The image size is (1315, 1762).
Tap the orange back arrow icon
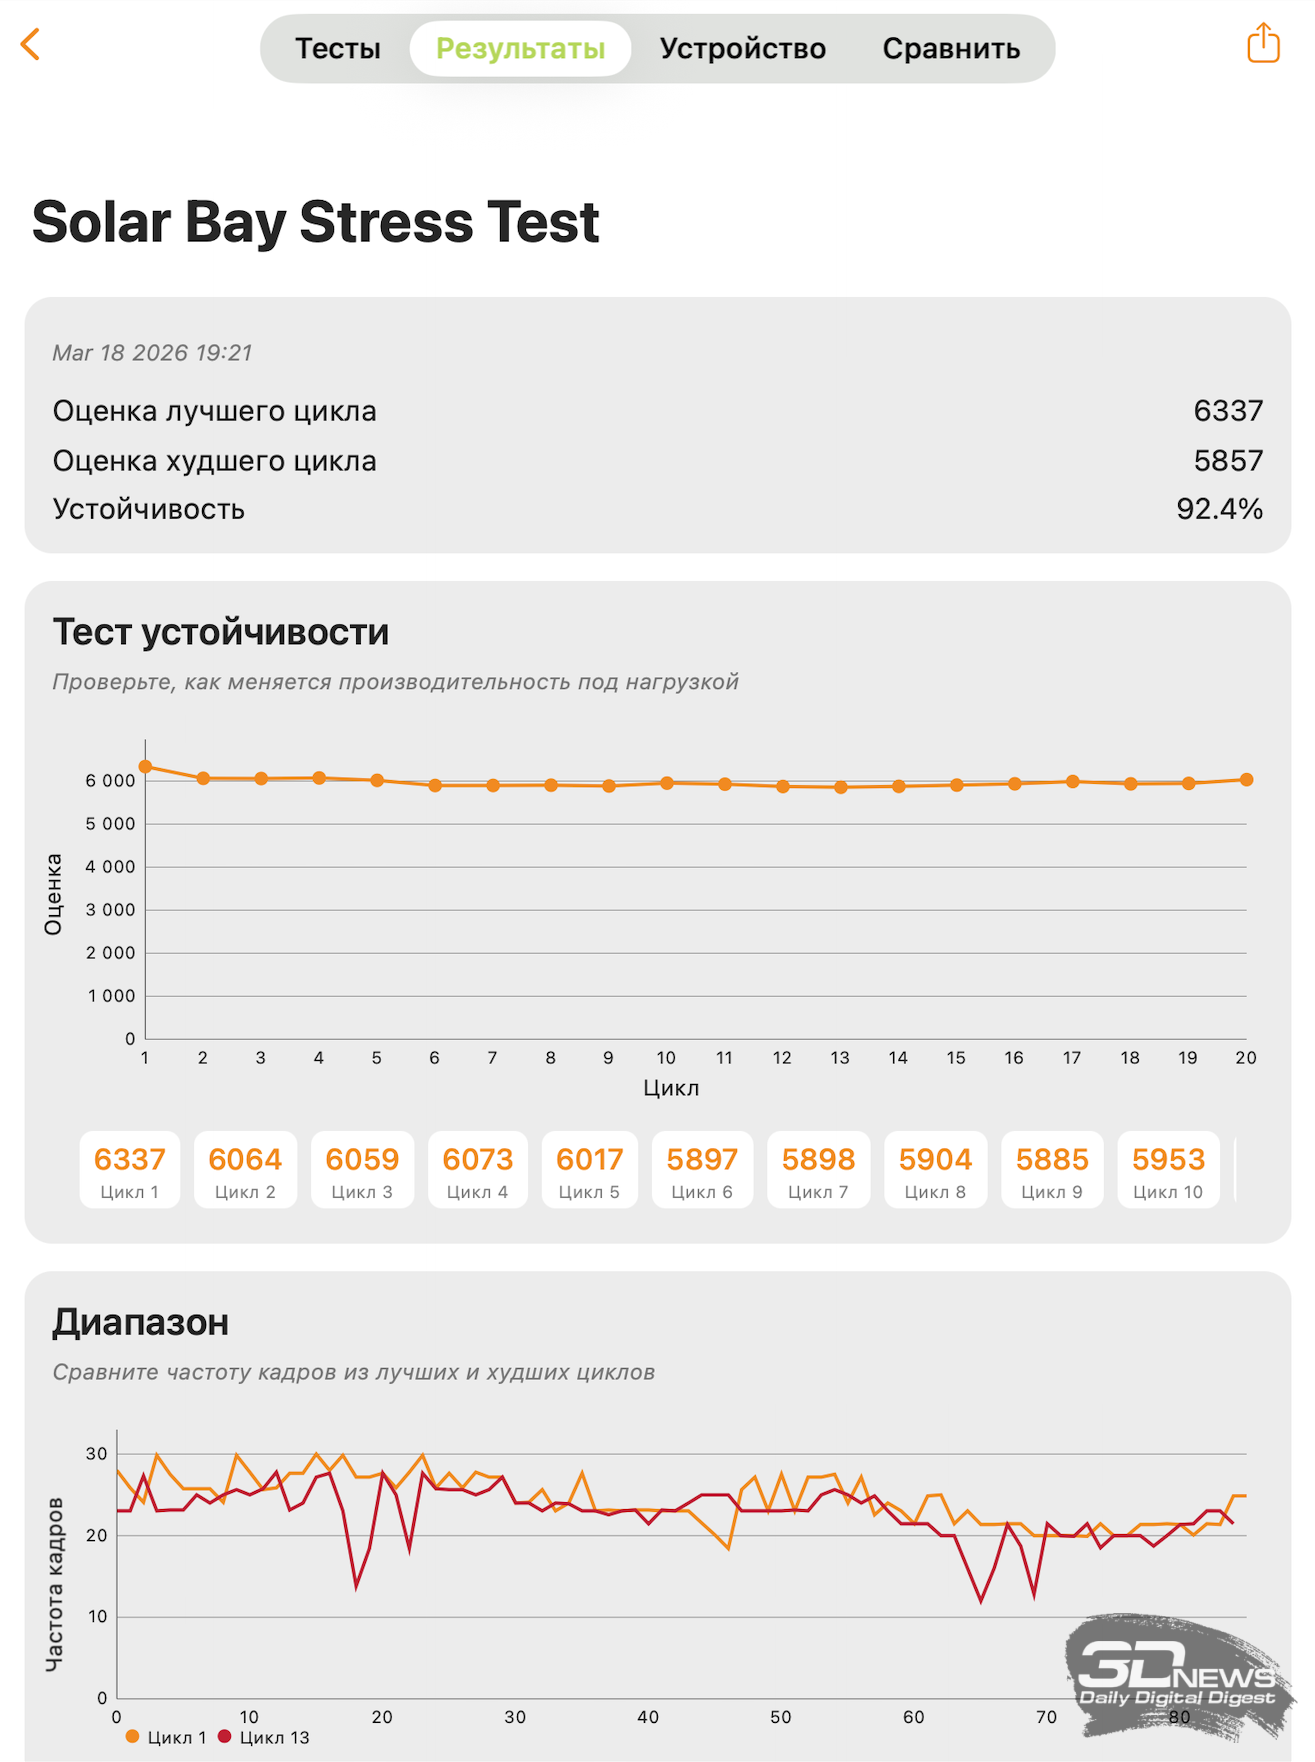pos(31,45)
